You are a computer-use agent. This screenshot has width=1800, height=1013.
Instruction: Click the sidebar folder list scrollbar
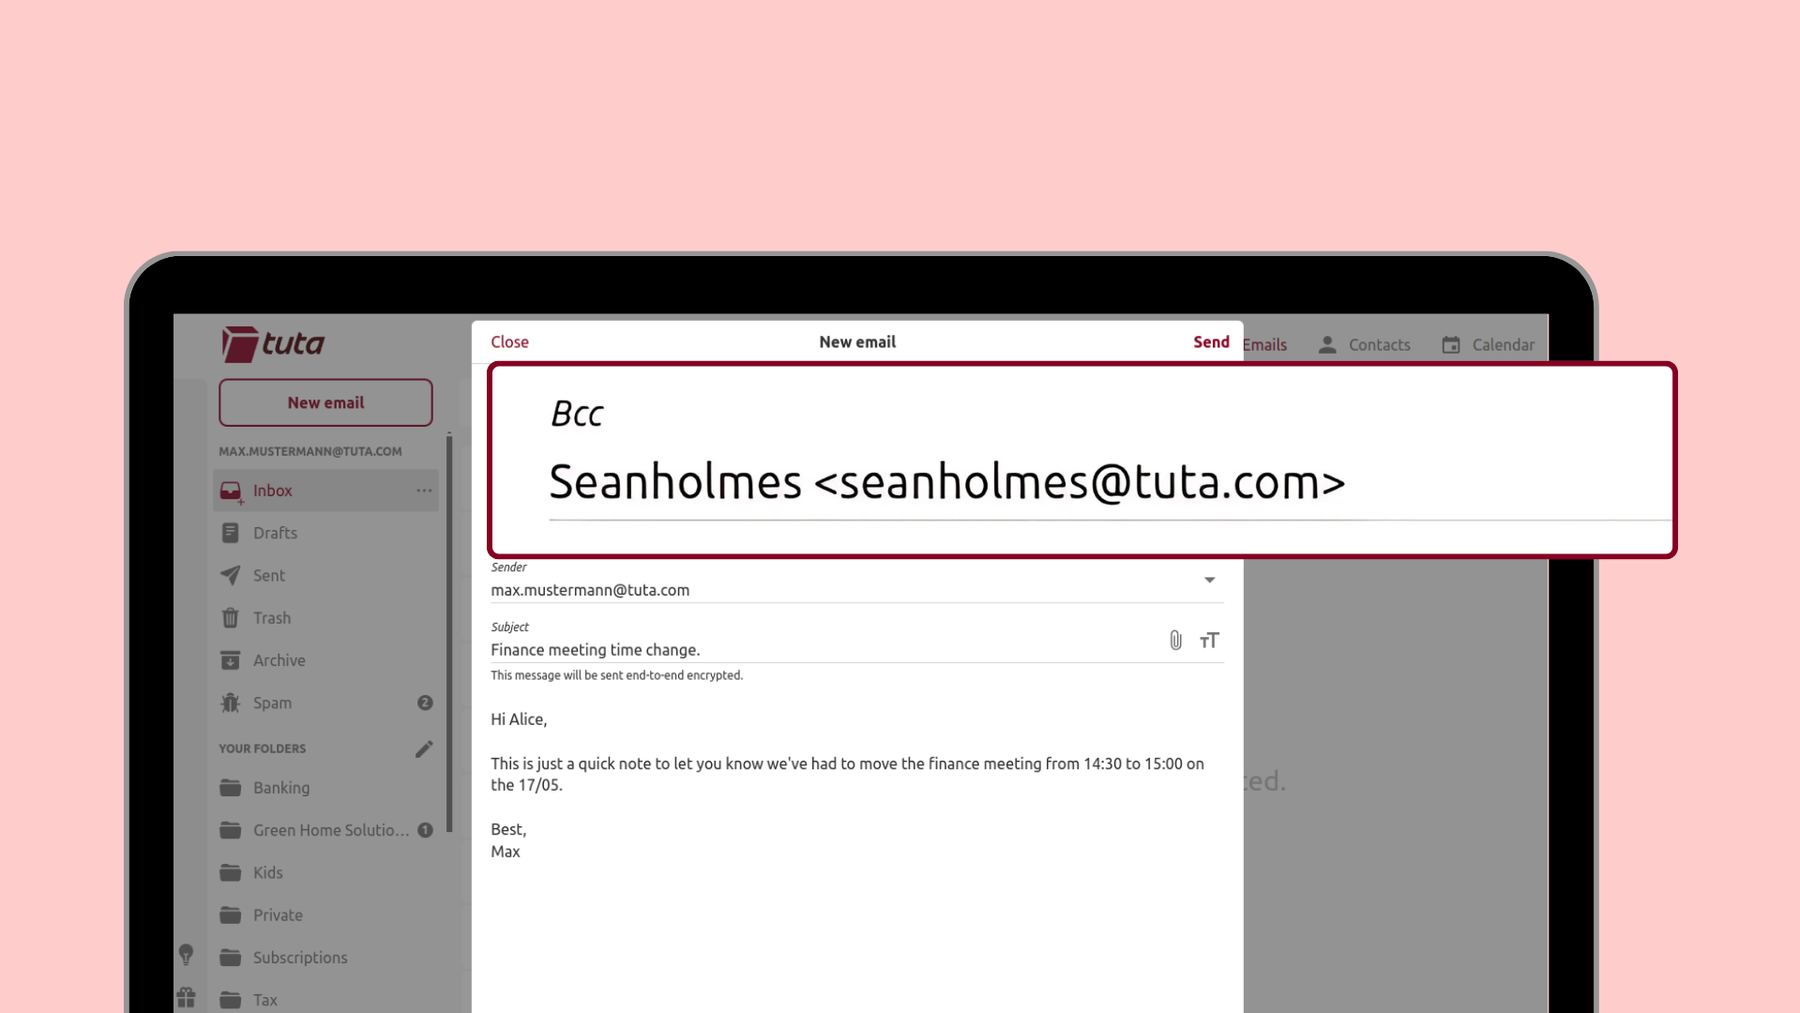coord(449,632)
